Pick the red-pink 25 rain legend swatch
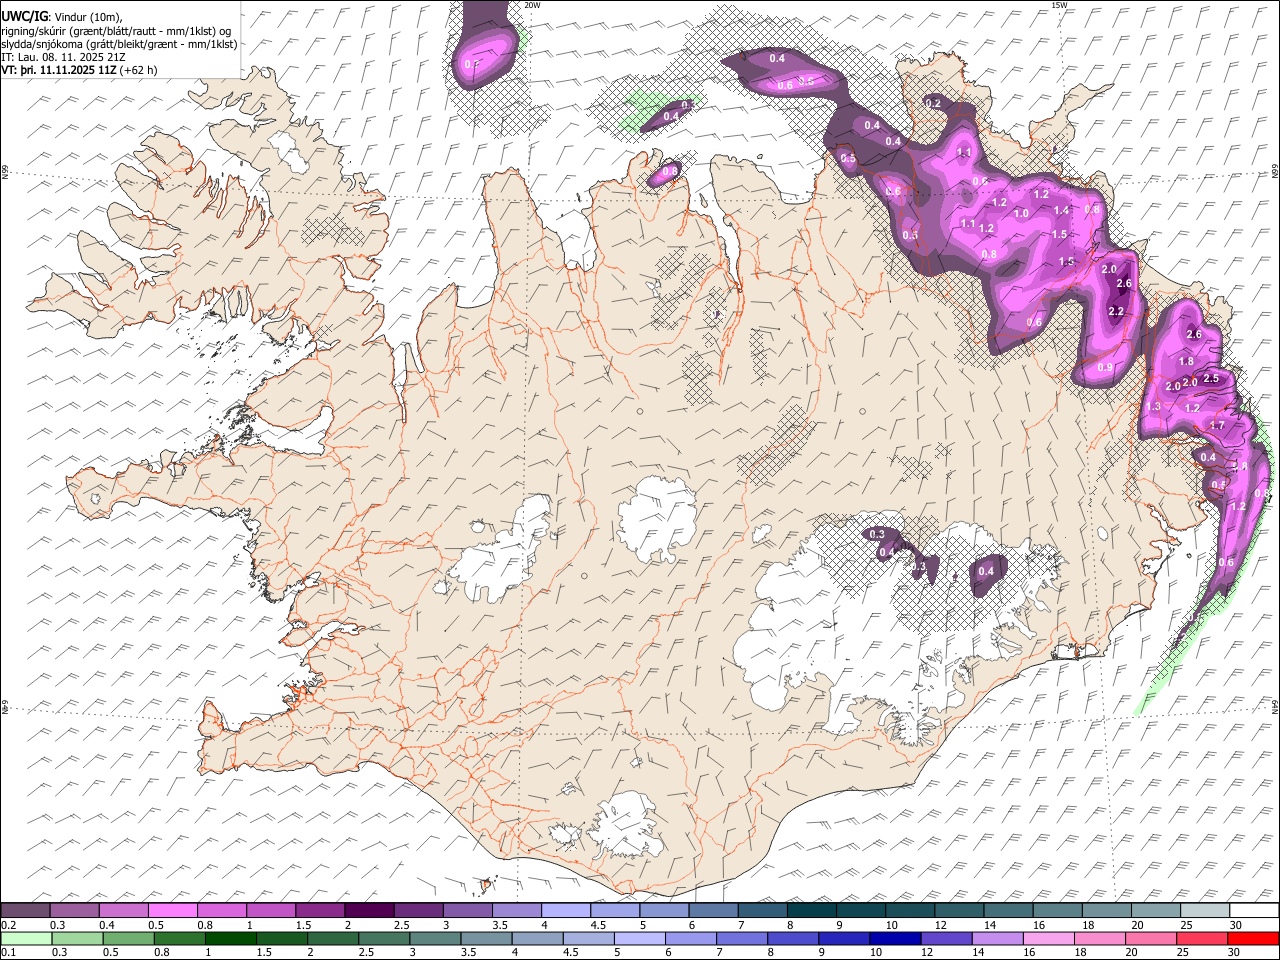Screen dimensions: 1280x960 pos(1202,938)
